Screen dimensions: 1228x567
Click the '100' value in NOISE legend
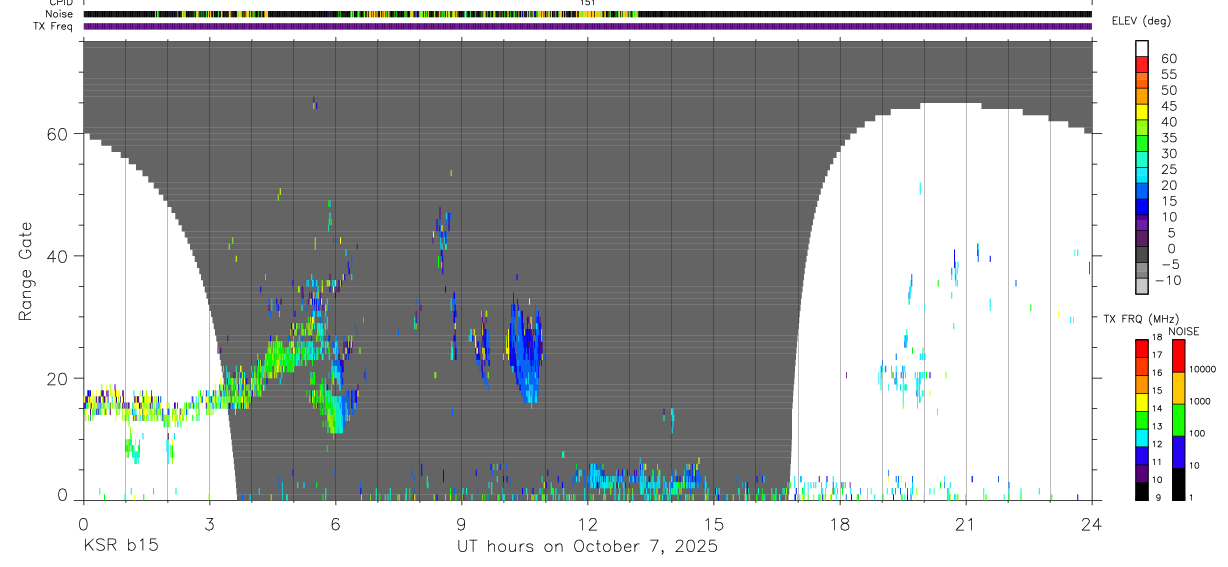pyautogui.click(x=1198, y=433)
